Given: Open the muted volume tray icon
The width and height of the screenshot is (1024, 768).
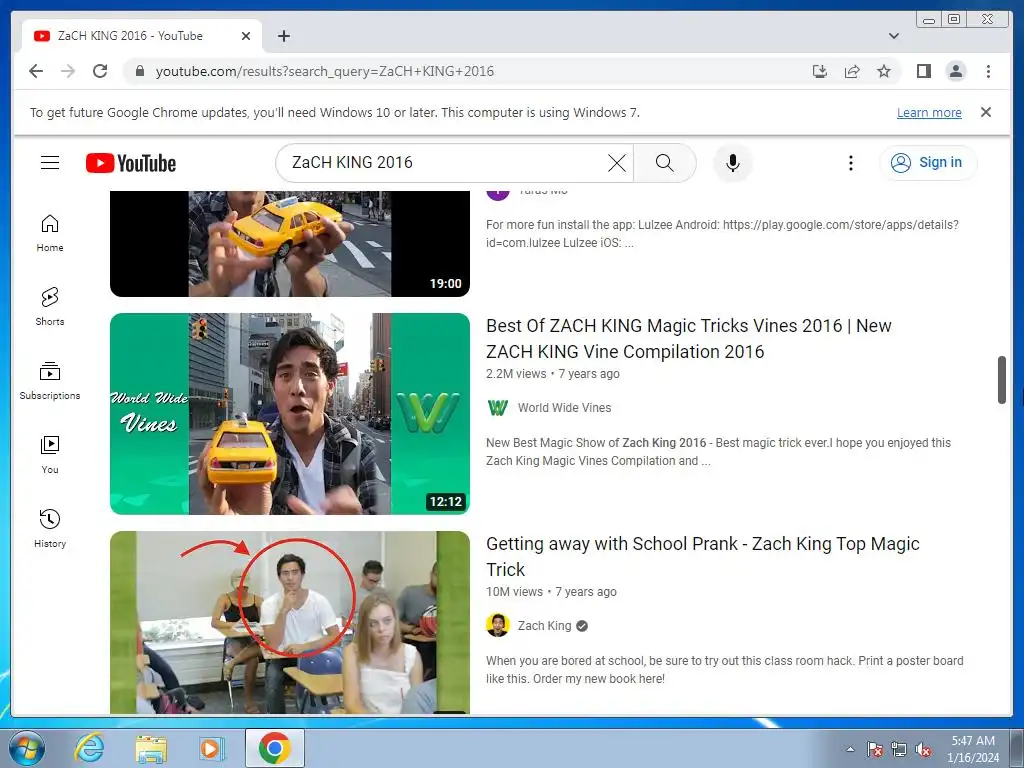Looking at the screenshot, I should click(x=923, y=749).
